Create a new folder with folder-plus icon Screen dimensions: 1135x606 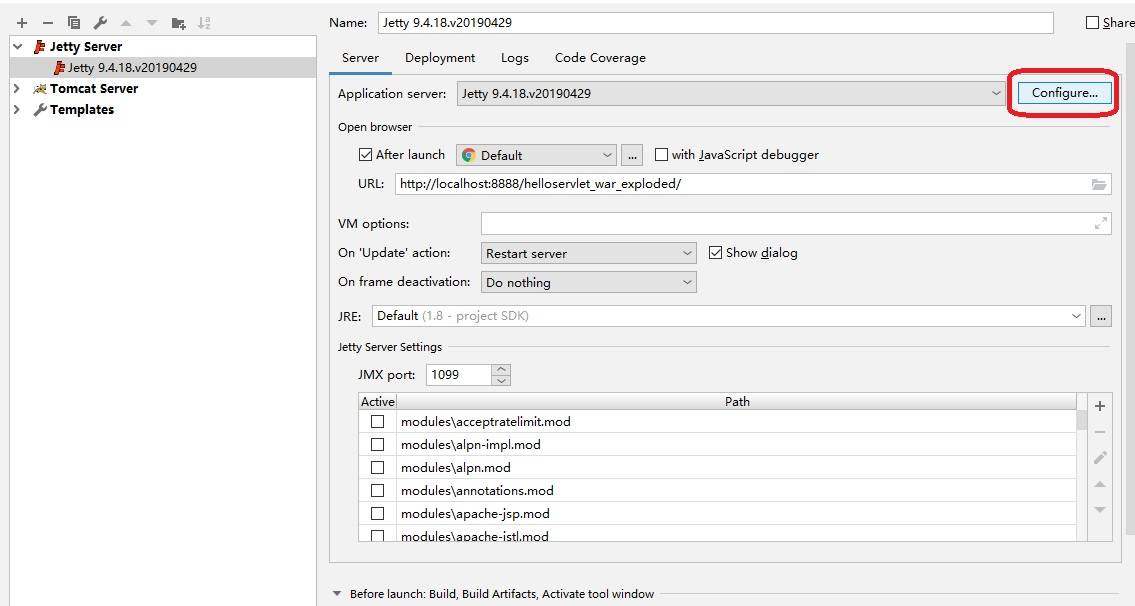pos(178,22)
